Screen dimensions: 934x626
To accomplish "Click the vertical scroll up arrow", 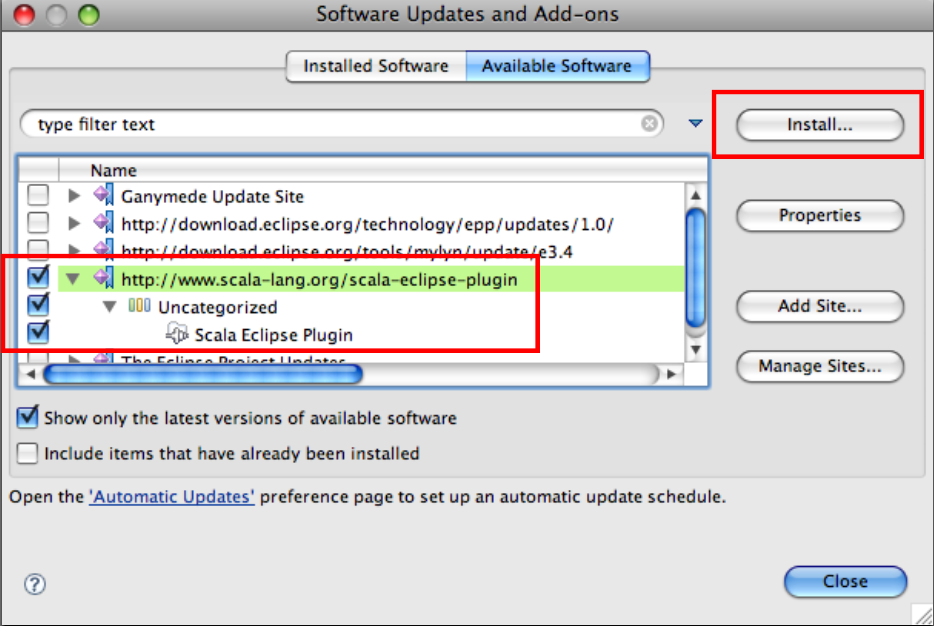I will point(696,195).
